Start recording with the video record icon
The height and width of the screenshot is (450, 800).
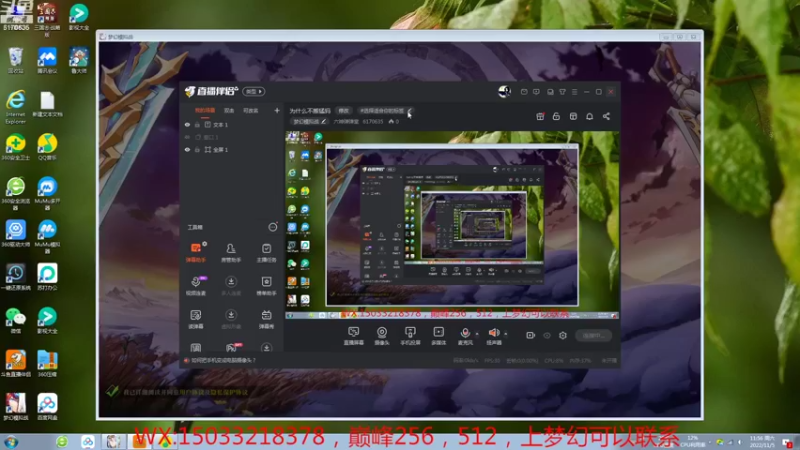click(x=531, y=335)
